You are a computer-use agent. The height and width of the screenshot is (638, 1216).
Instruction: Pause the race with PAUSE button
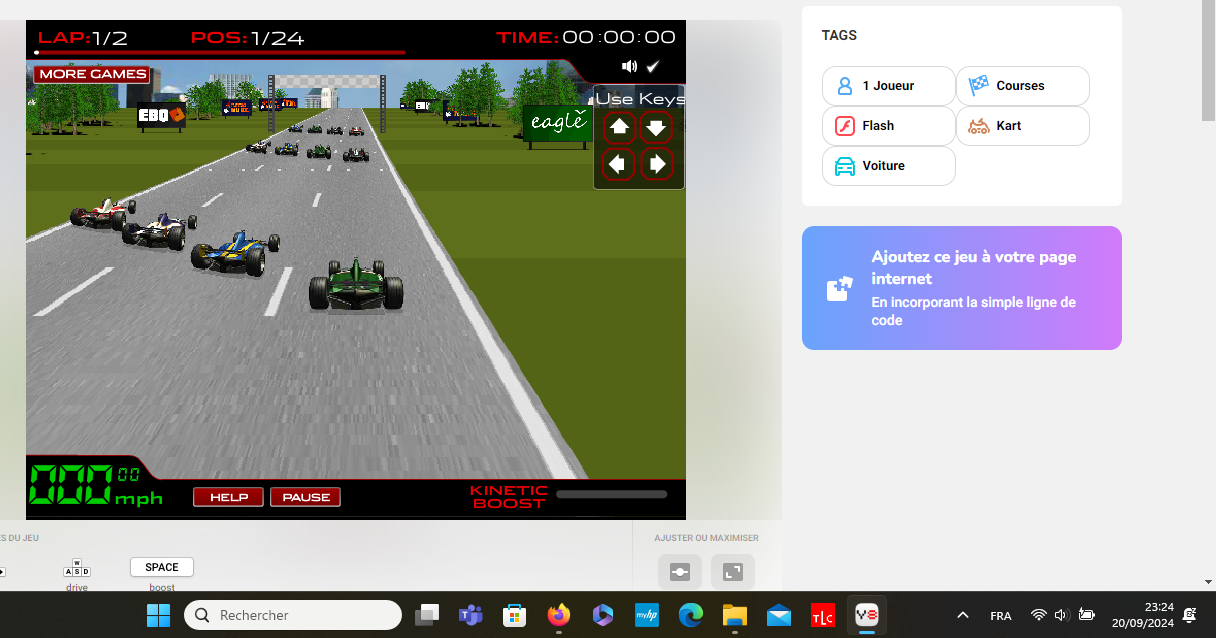click(x=305, y=497)
